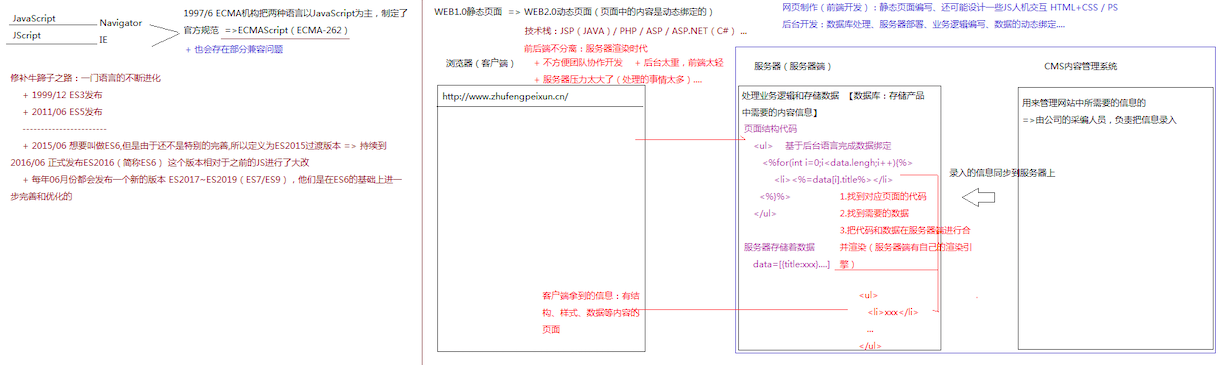Select the '<%for(int i=0;i<data.lengh;i++){%>' code line
Screen dimensions: 1220x365
click(837, 162)
